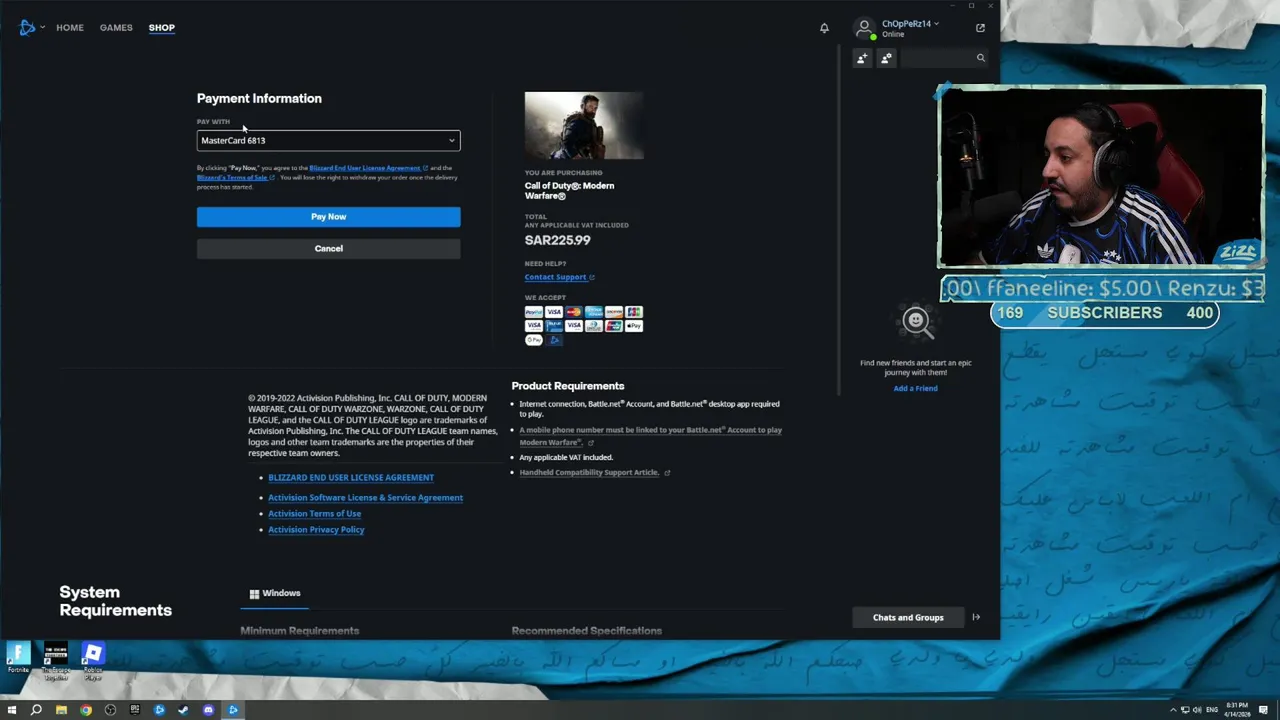Select the SHOP tab

pos(162,28)
